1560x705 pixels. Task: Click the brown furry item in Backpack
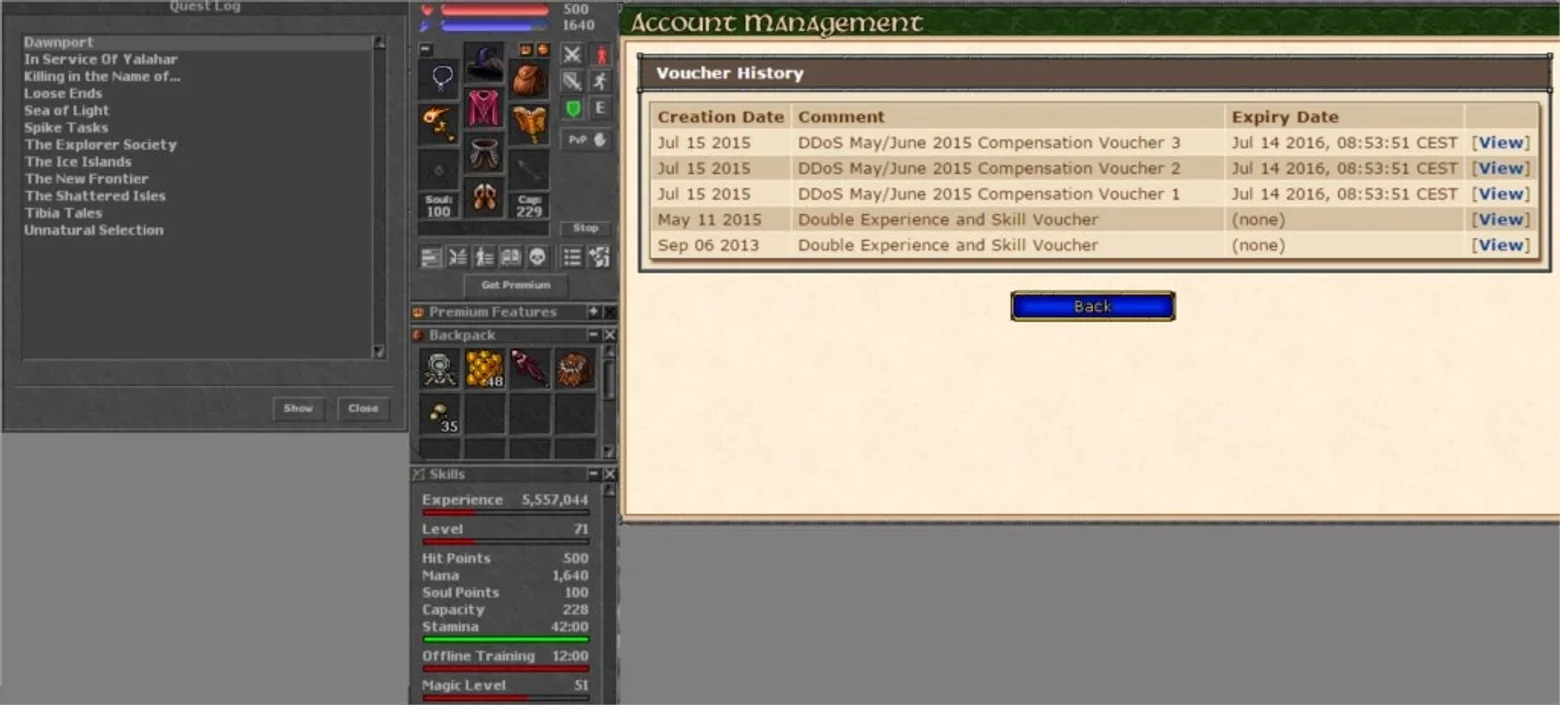(x=575, y=369)
